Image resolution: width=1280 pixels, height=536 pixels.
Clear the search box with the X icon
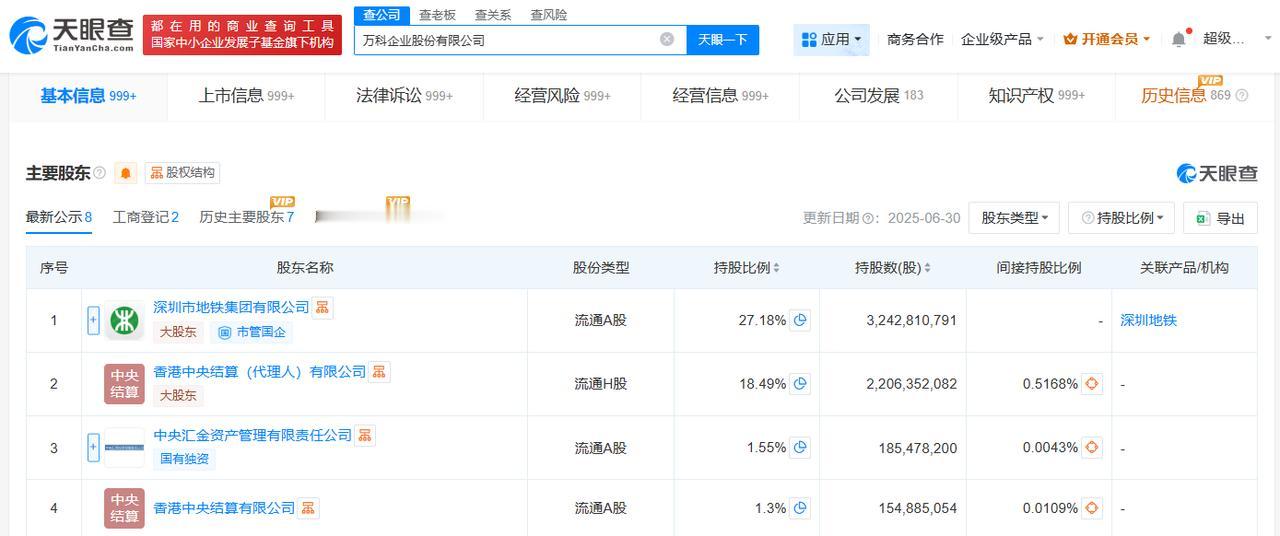point(667,39)
